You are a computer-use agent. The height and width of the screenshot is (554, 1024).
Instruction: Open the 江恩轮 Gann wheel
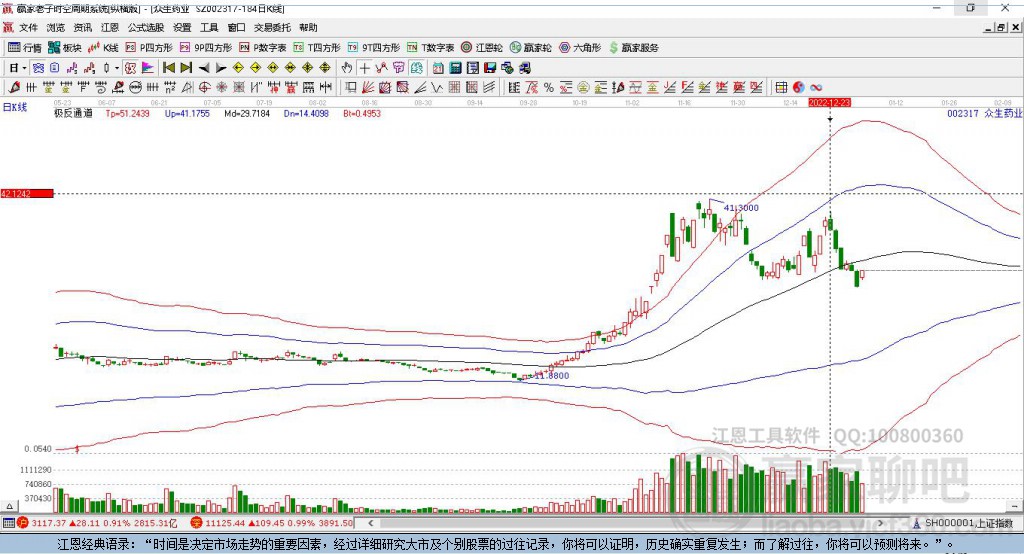pyautogui.click(x=482, y=48)
